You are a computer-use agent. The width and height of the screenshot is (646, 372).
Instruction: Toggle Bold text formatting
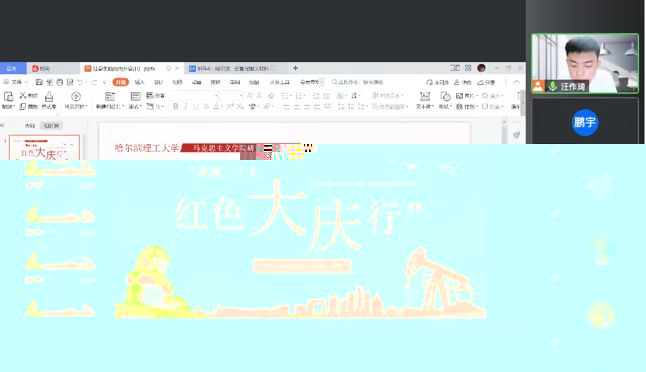coord(176,107)
